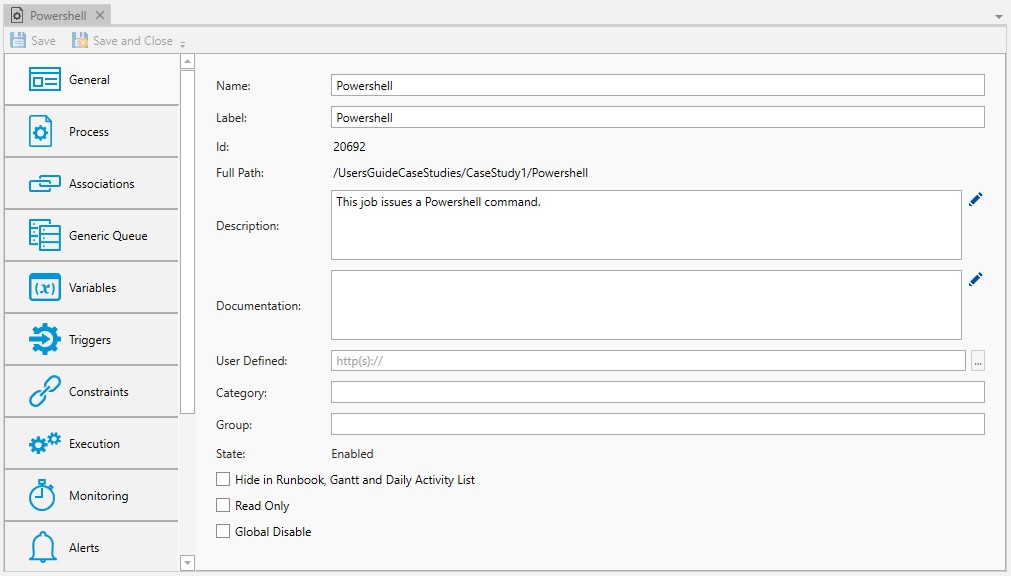Open the General section icon
Screen dimensions: 1011x576
(x=45, y=80)
